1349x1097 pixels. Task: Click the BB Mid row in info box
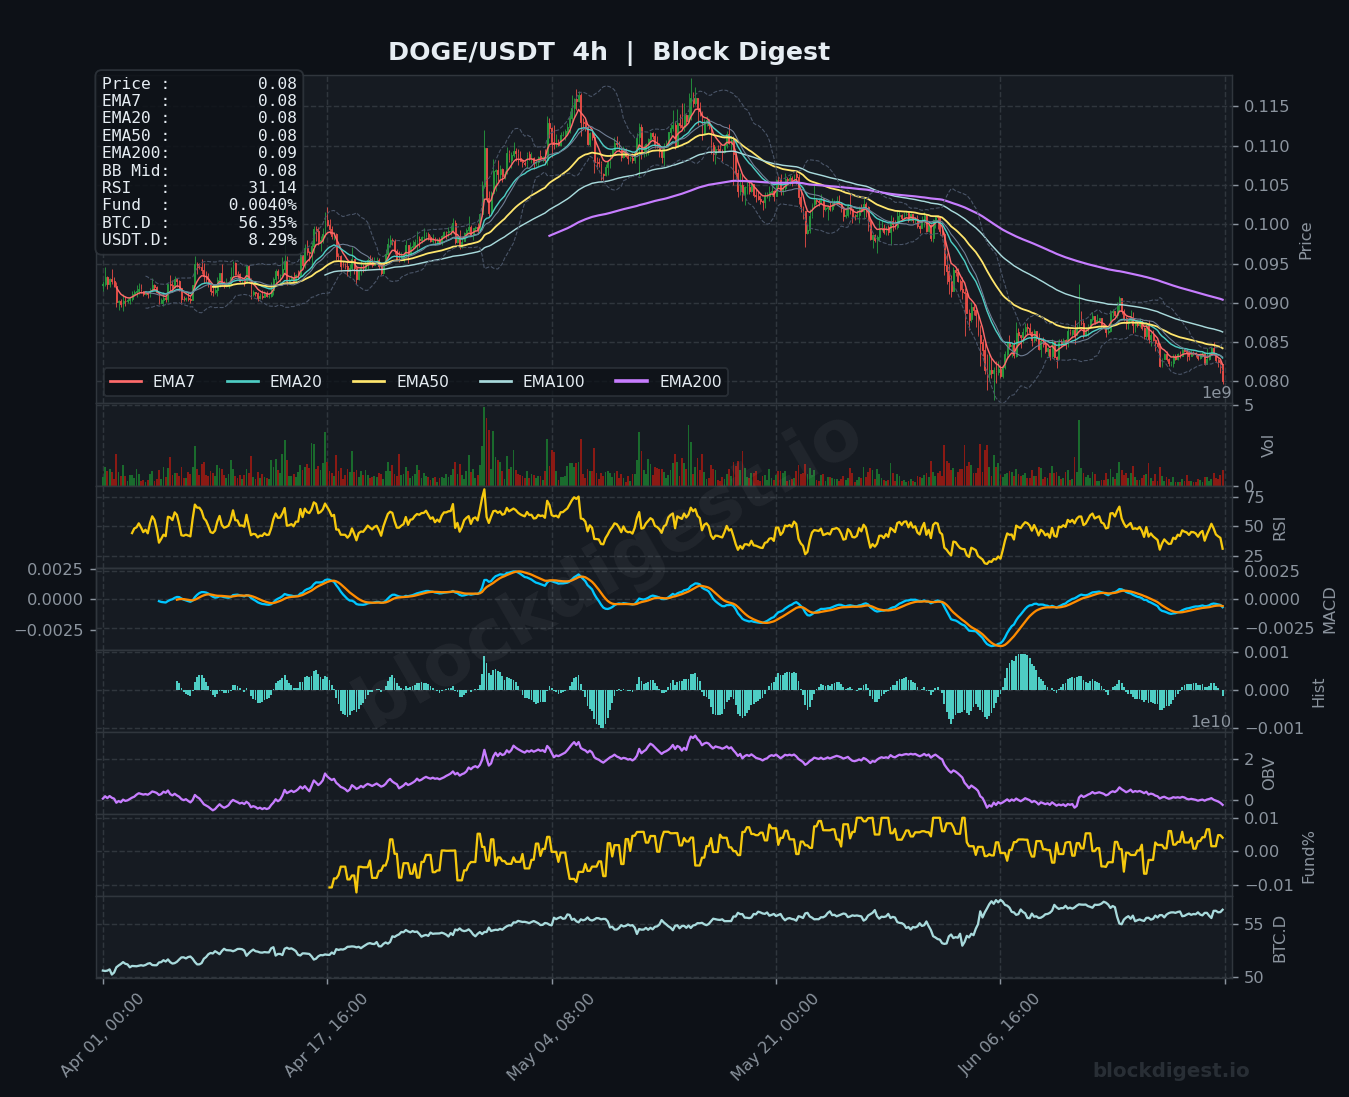coord(199,170)
